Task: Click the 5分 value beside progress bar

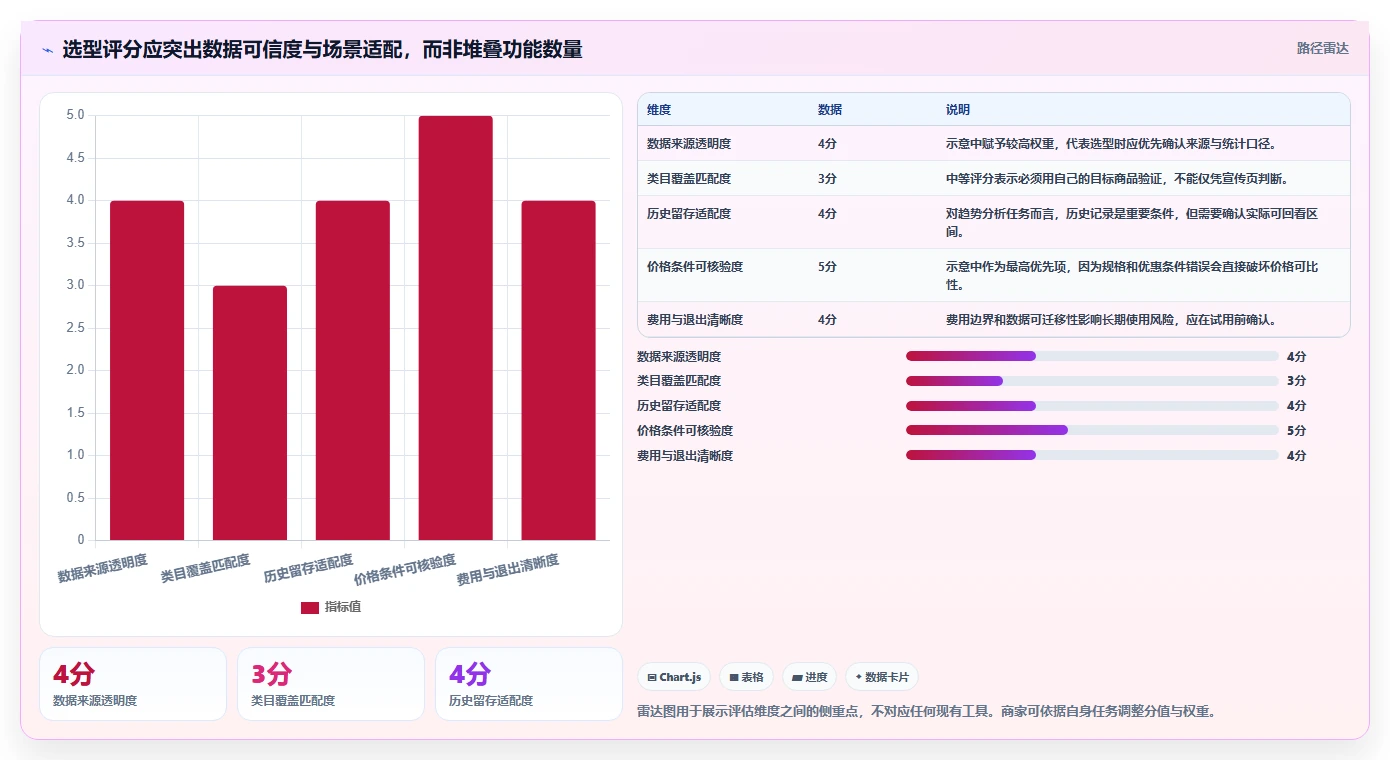Action: (1296, 431)
